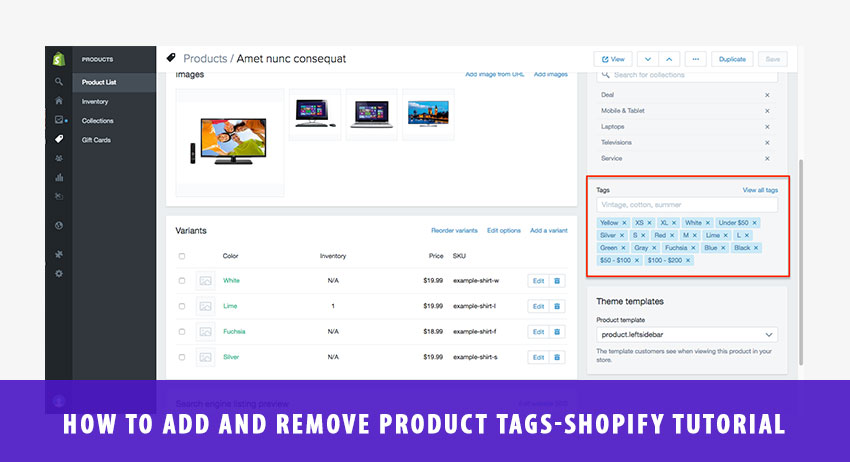850x462 pixels.
Task: Select the main television product image
Action: pos(230,142)
